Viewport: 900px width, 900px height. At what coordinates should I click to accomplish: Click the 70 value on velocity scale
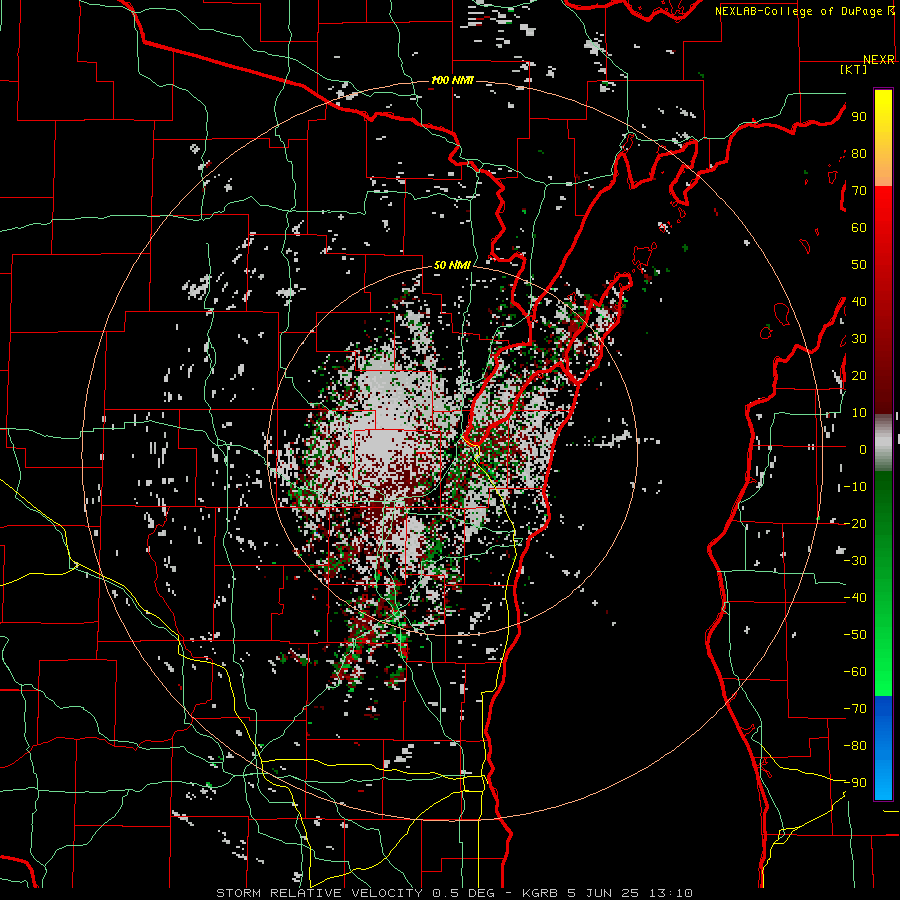859,191
